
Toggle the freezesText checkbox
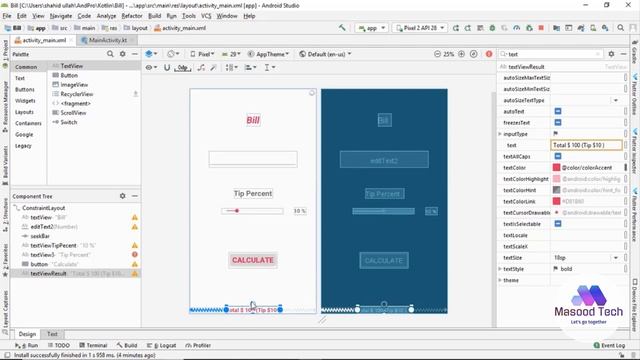(558, 122)
